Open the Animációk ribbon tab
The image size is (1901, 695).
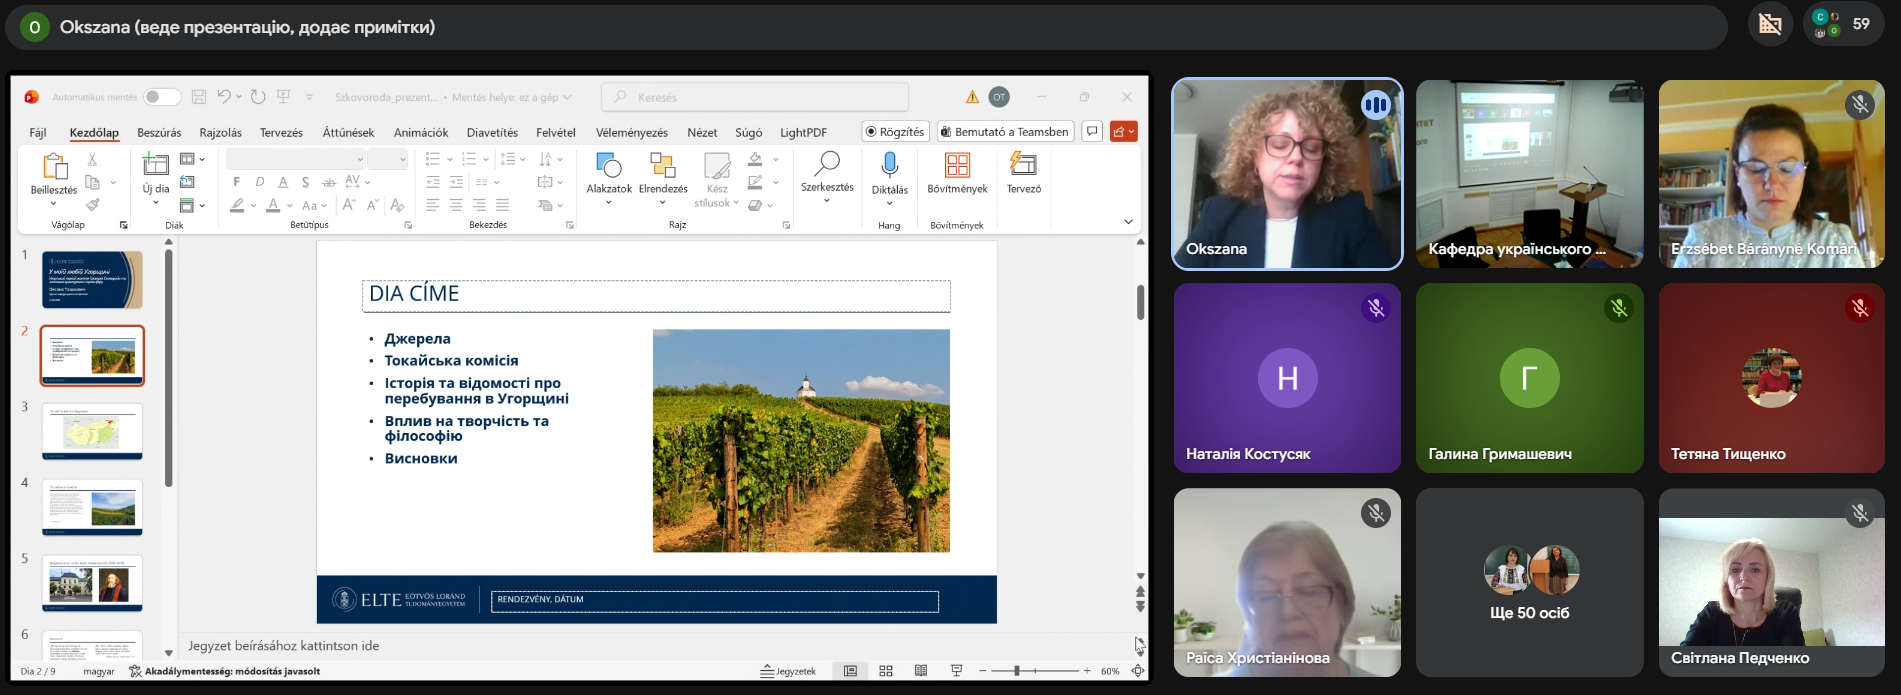tap(421, 132)
